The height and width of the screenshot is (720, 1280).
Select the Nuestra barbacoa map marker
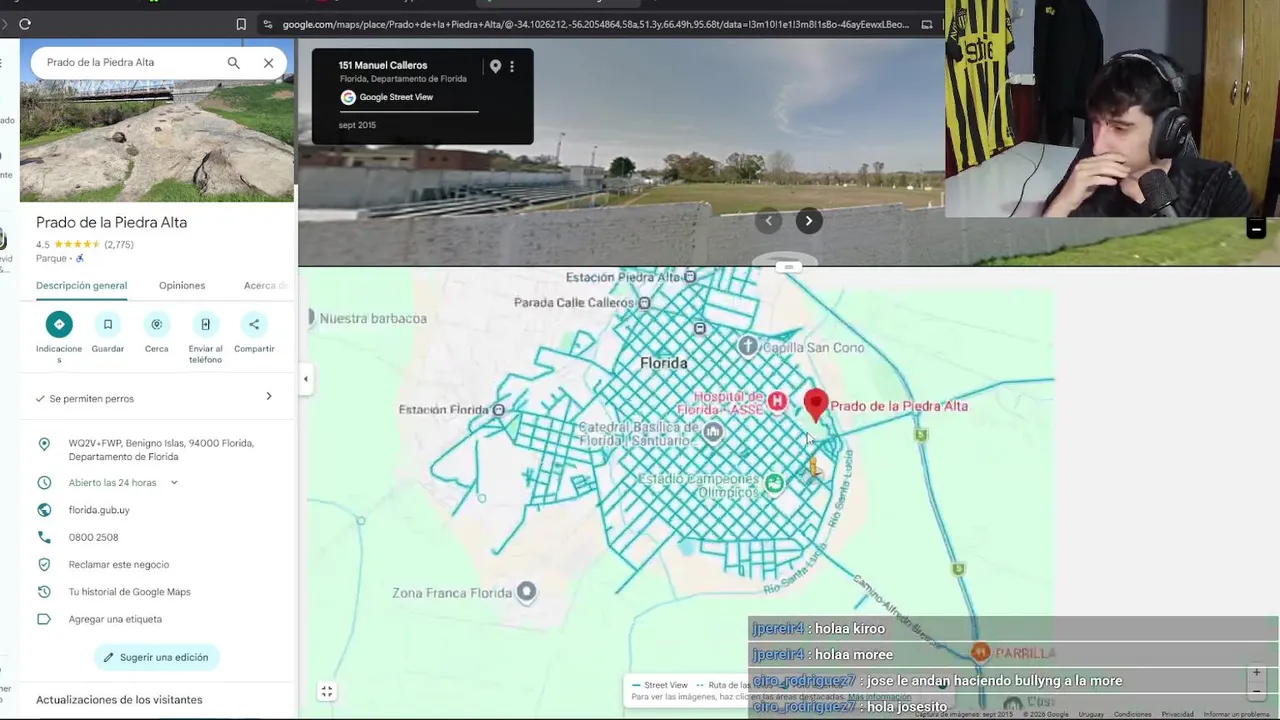pos(312,318)
